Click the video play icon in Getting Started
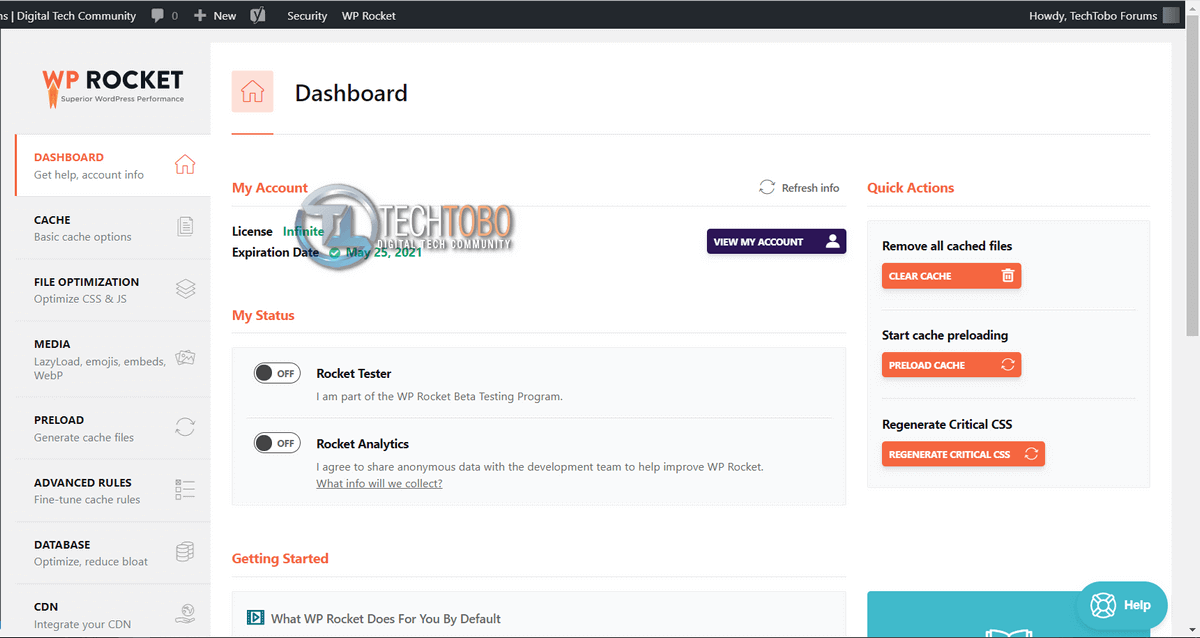This screenshot has width=1200, height=638. (x=256, y=618)
